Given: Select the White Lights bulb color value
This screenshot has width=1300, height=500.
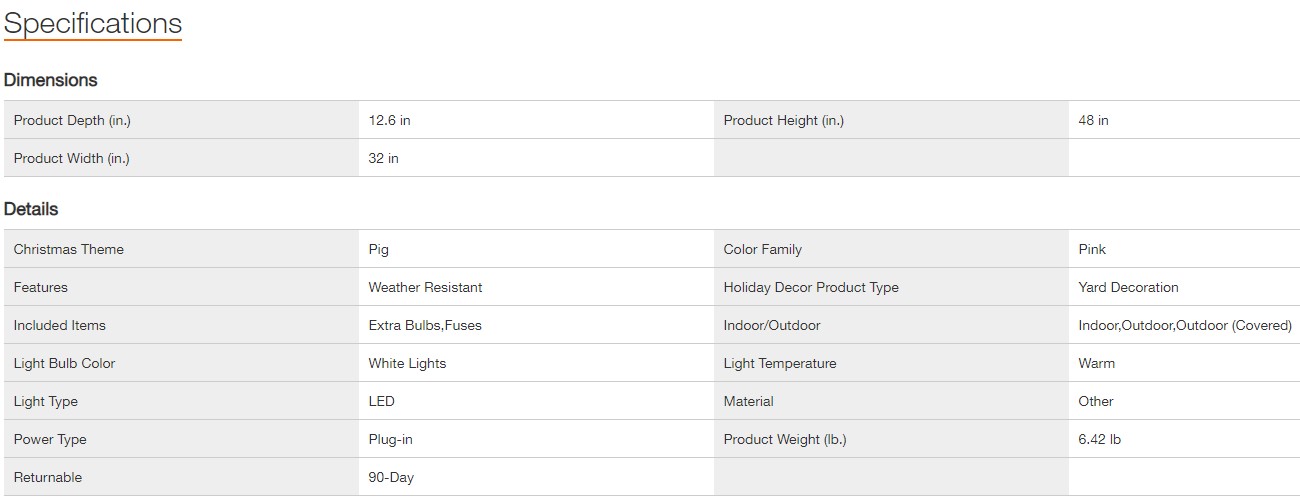Looking at the screenshot, I should click(x=407, y=363).
